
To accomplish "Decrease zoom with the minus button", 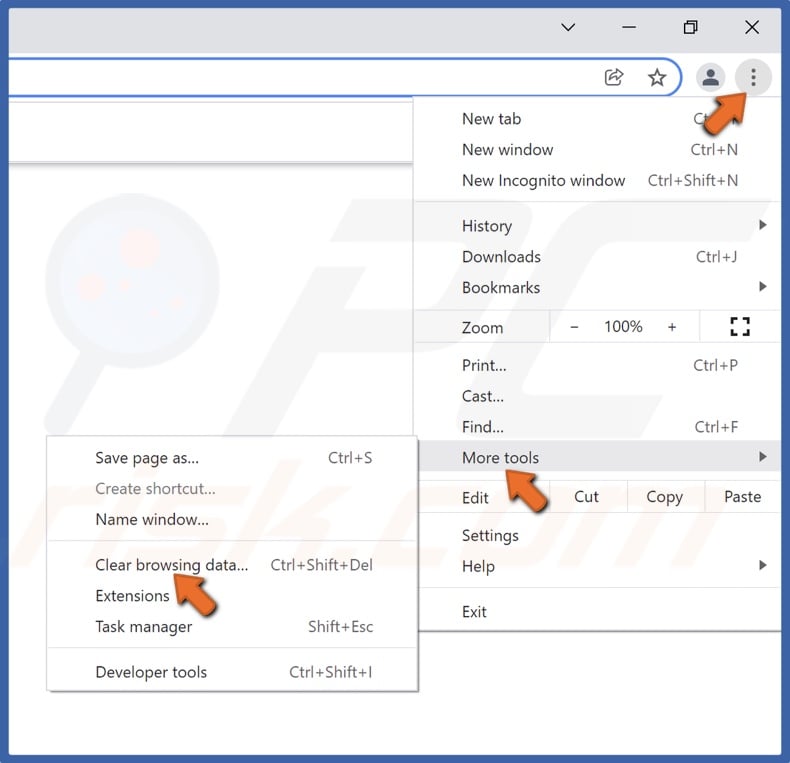I will 574,327.
